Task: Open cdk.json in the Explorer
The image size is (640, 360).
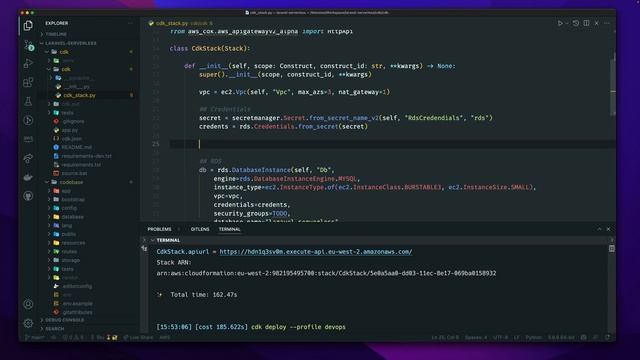Action: click(x=71, y=139)
